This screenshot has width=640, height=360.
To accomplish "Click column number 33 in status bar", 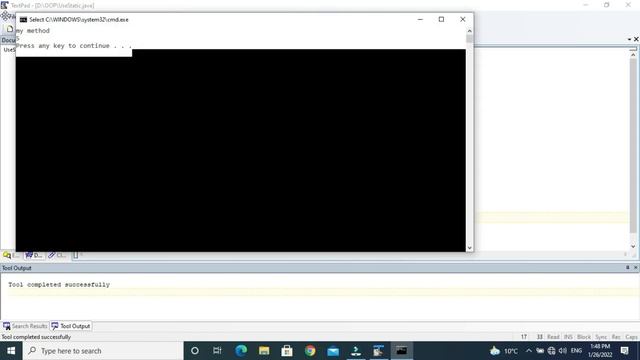I will [x=539, y=337].
